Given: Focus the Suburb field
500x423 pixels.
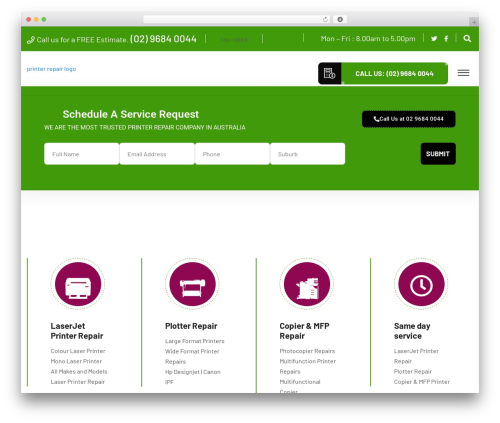Looking at the screenshot, I should click(307, 154).
